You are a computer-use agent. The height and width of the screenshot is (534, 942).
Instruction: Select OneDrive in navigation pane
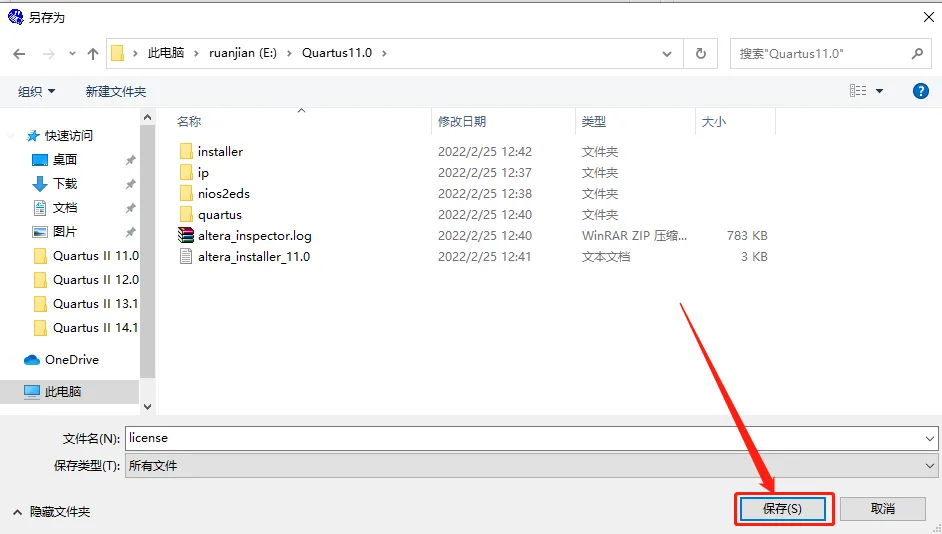point(71,360)
